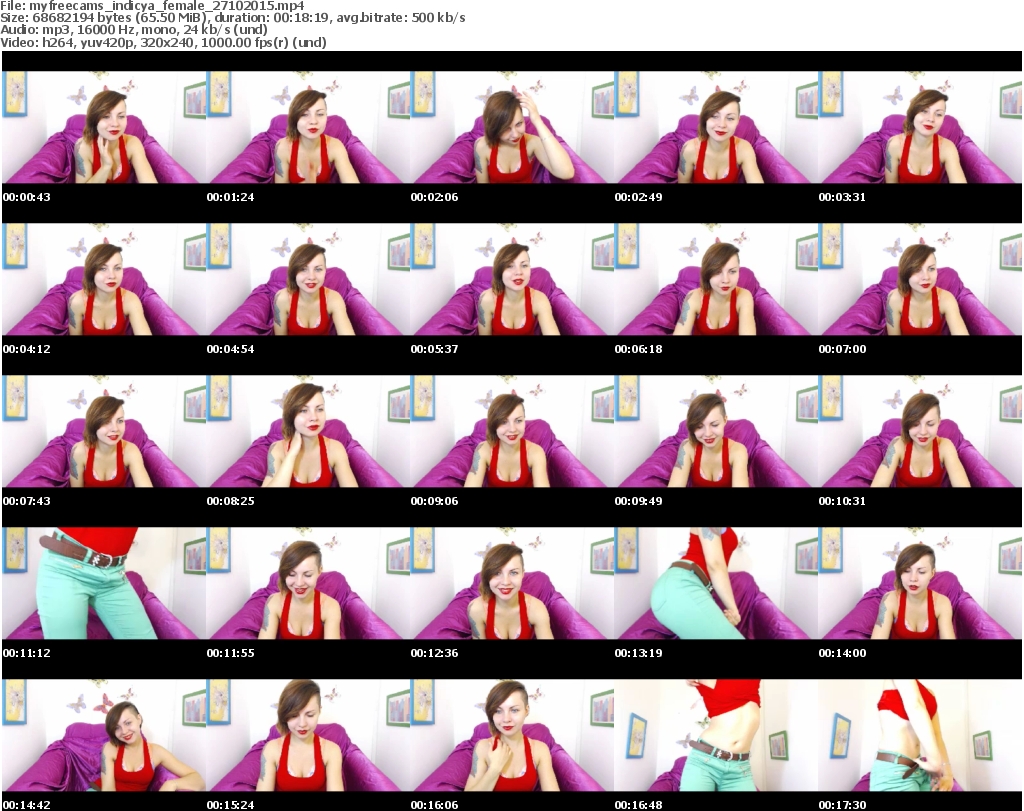Select the thumbnail frame stamped 00:07:43
This screenshot has width=1024, height=811.
pos(104,432)
